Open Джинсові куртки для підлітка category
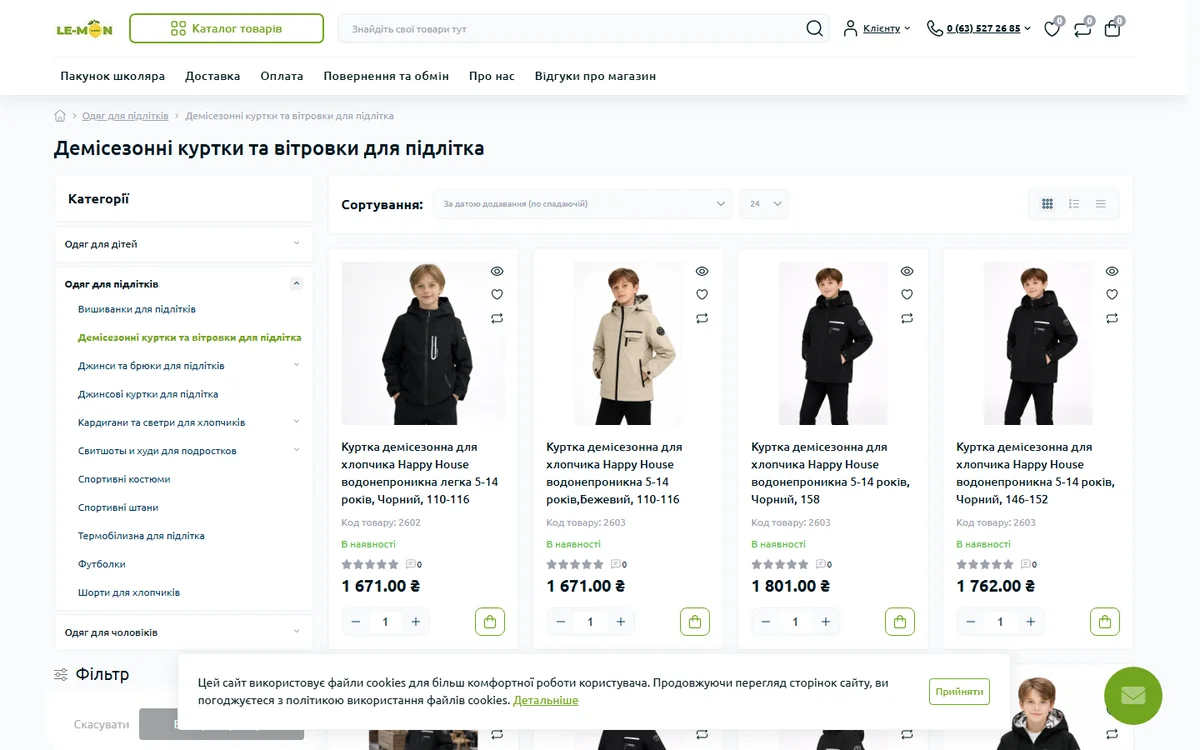 pyautogui.click(x=148, y=394)
